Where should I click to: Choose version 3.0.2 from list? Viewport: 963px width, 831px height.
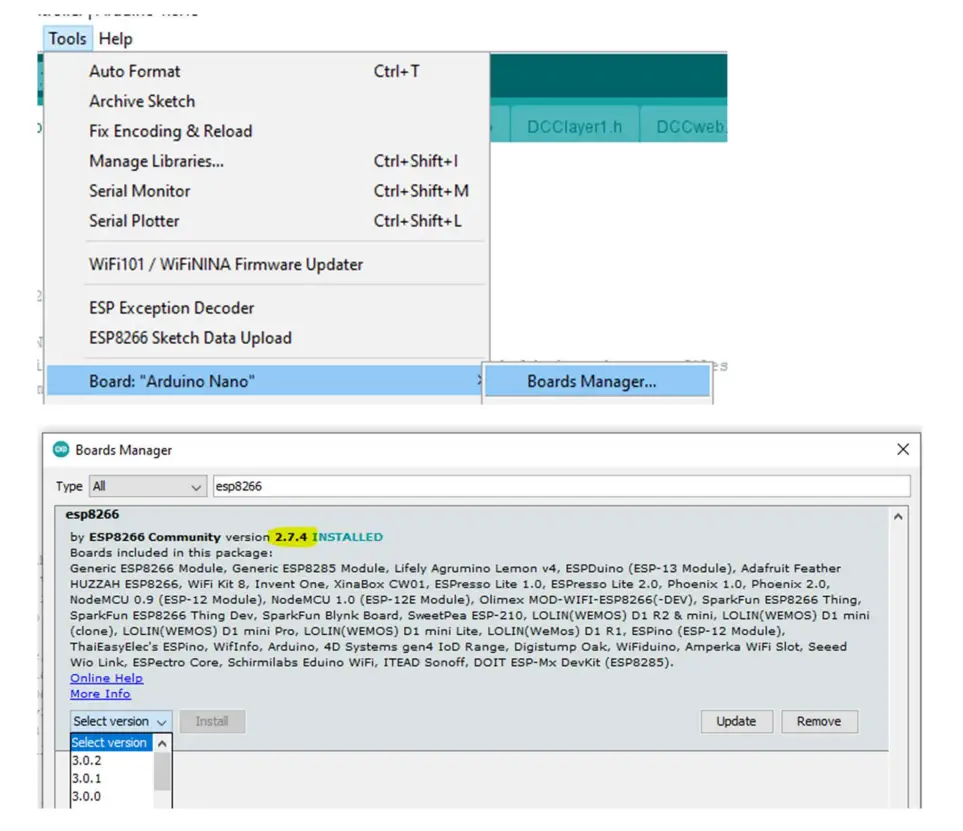point(111,760)
